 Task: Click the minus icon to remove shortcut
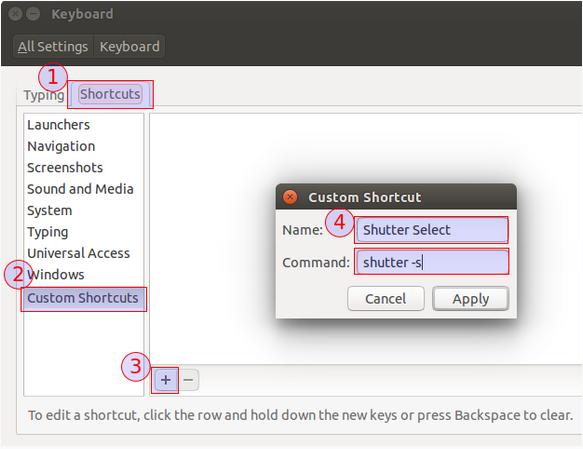point(188,380)
